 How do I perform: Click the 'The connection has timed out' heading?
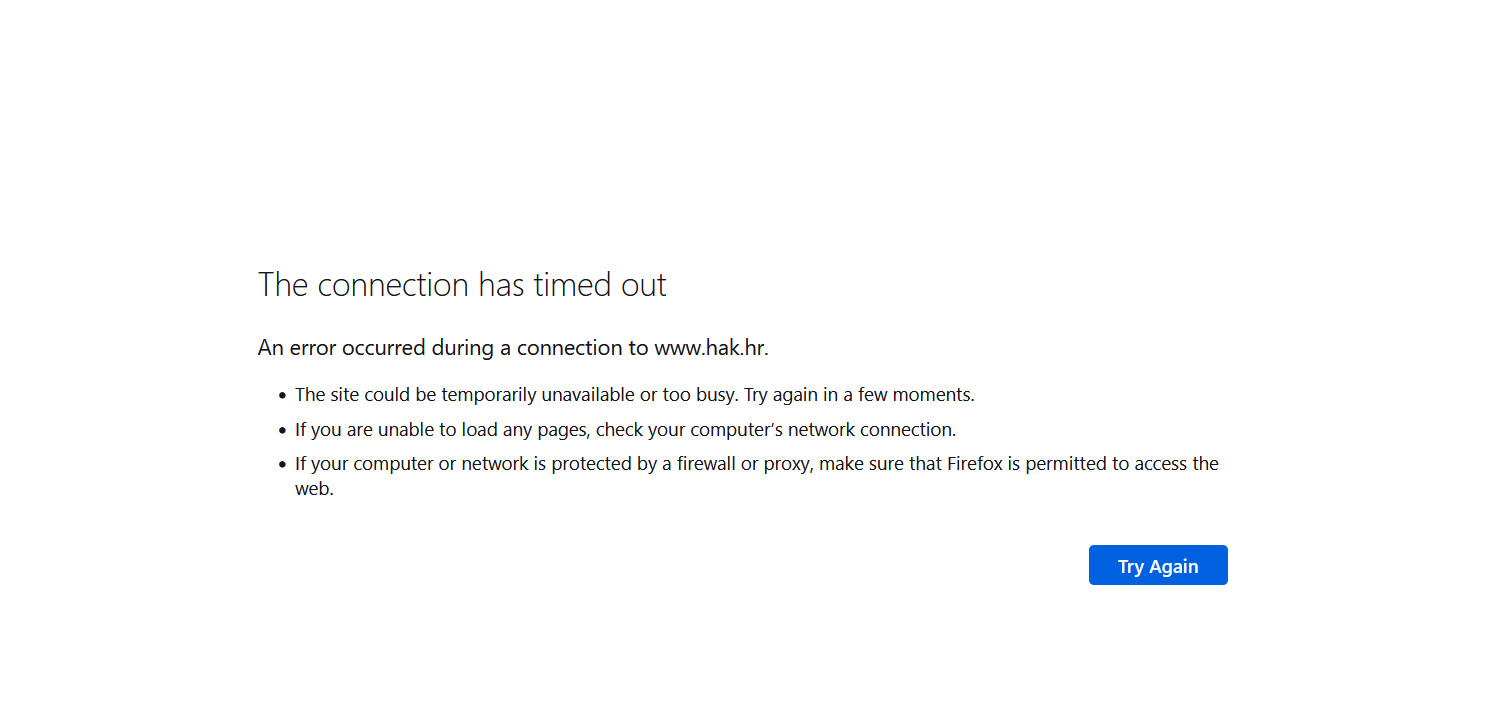[x=461, y=285]
